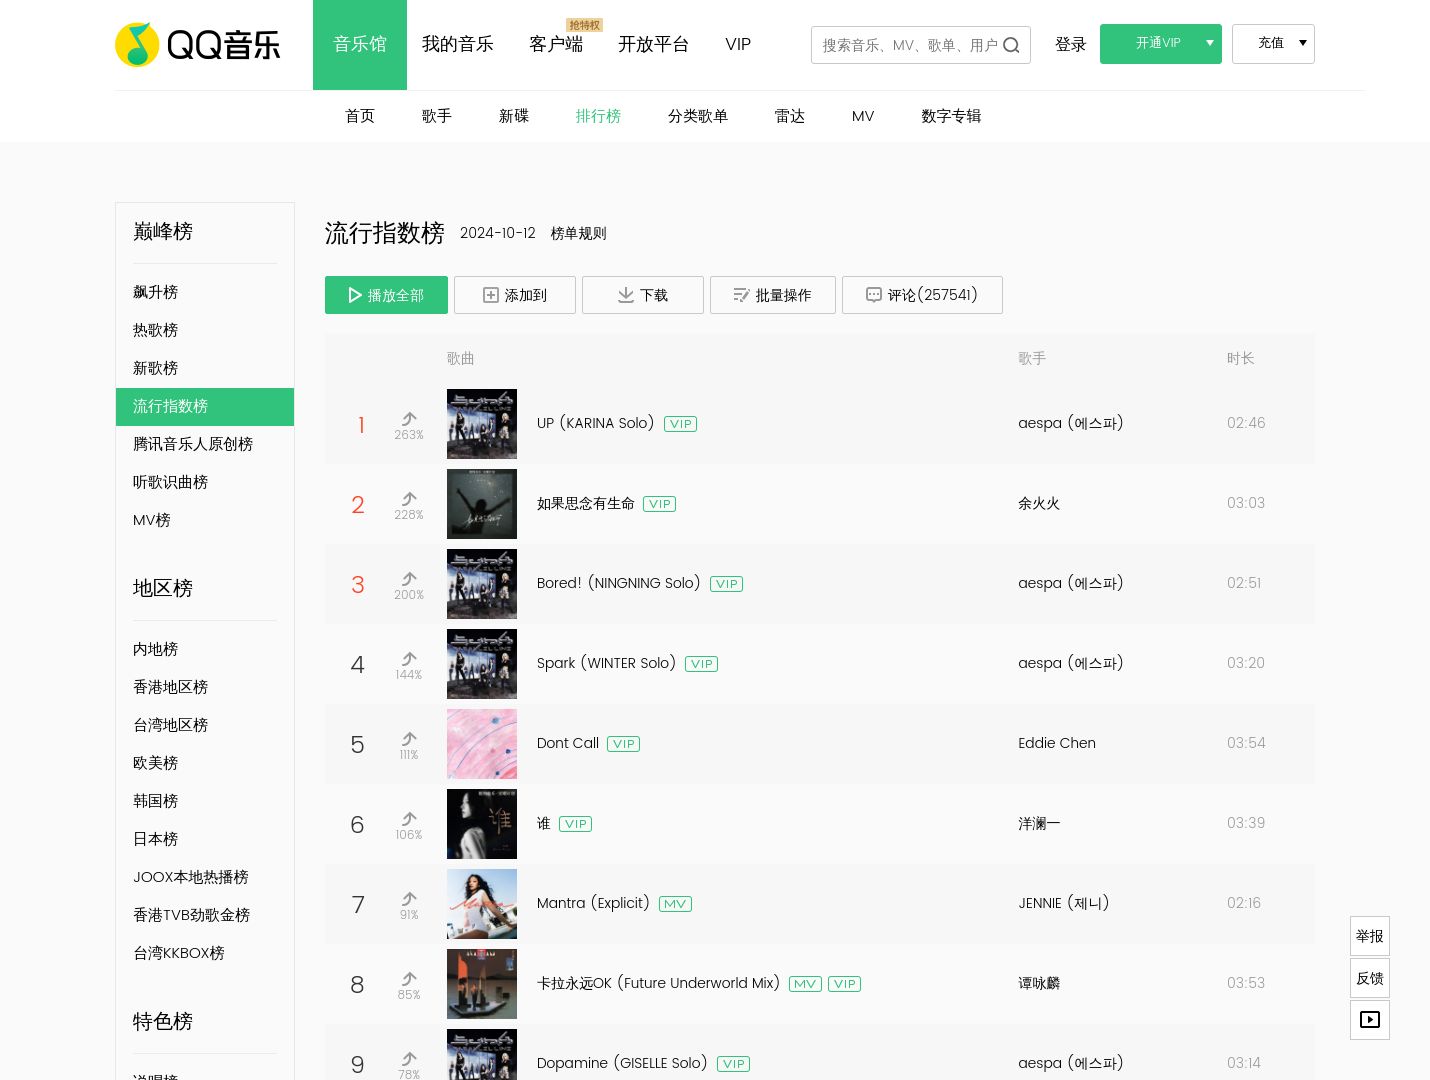This screenshot has height=1080, width=1430.
Task: Go to 歌手 in sub navigation
Action: tap(437, 116)
